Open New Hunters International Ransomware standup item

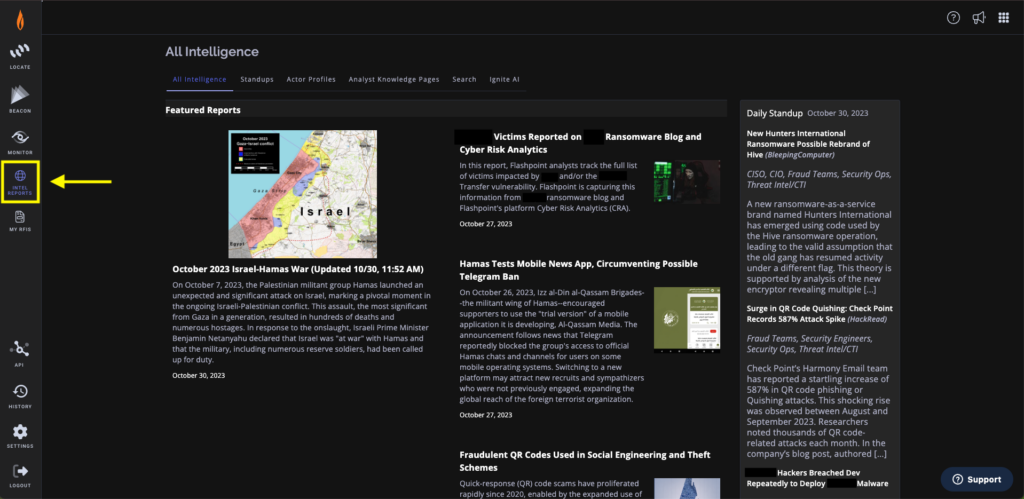point(808,144)
